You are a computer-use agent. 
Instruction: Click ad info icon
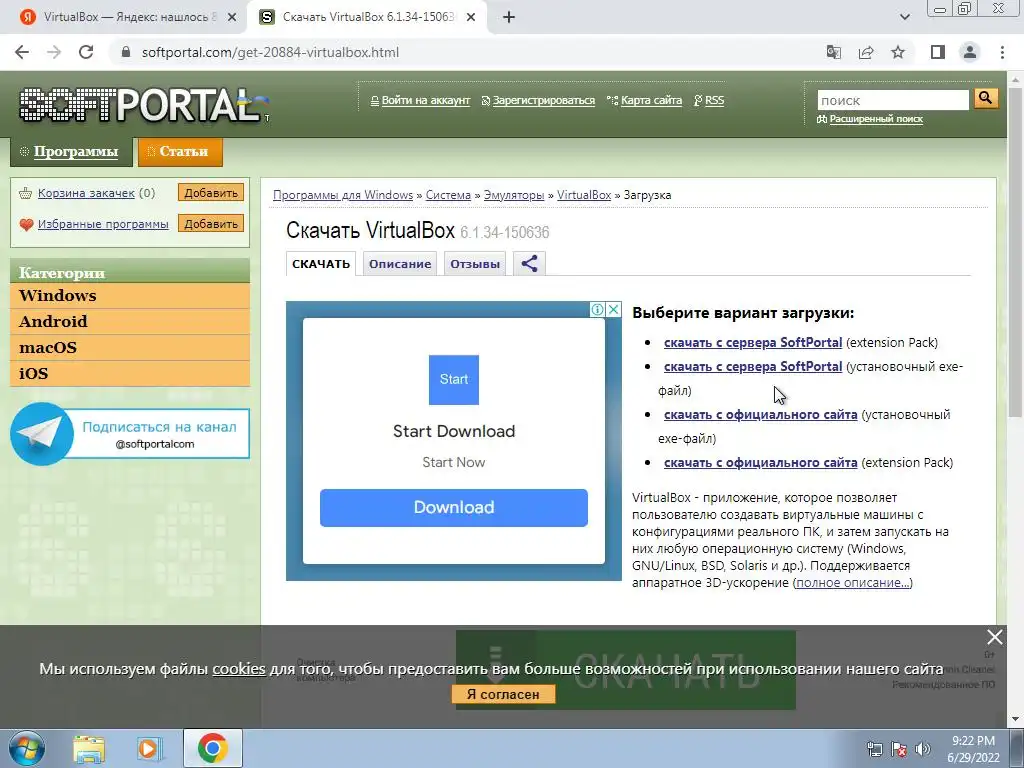tap(597, 310)
